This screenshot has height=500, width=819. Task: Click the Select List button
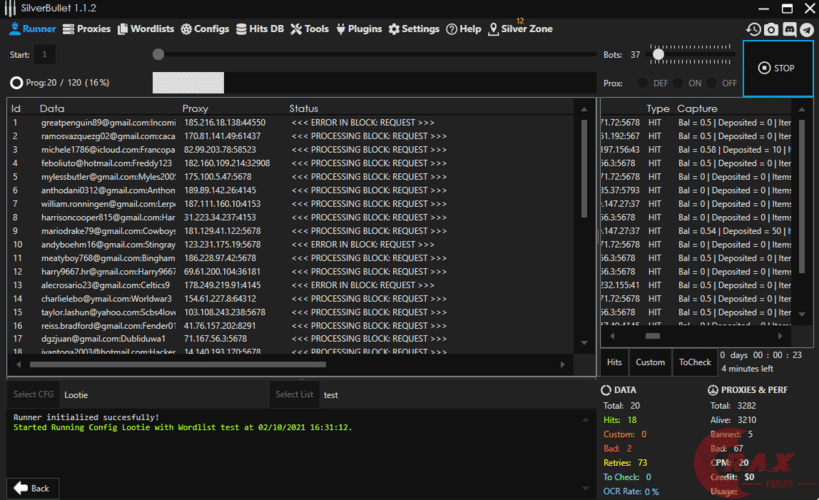point(294,395)
